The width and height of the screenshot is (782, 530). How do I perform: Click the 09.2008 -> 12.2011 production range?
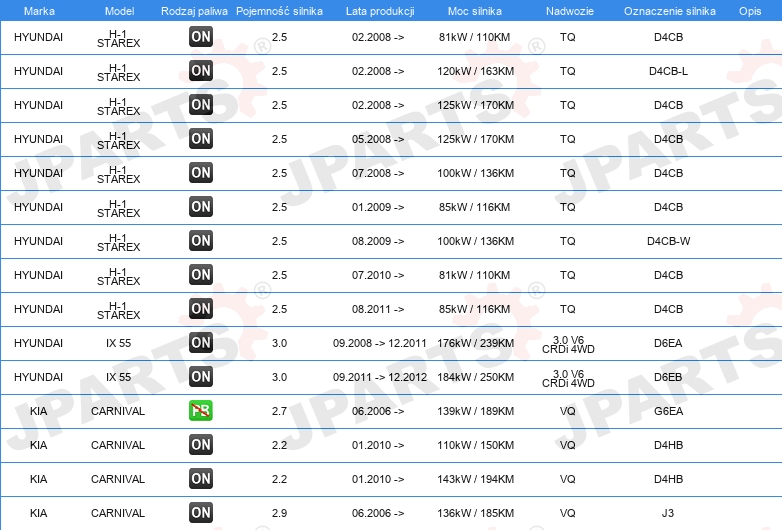380,343
